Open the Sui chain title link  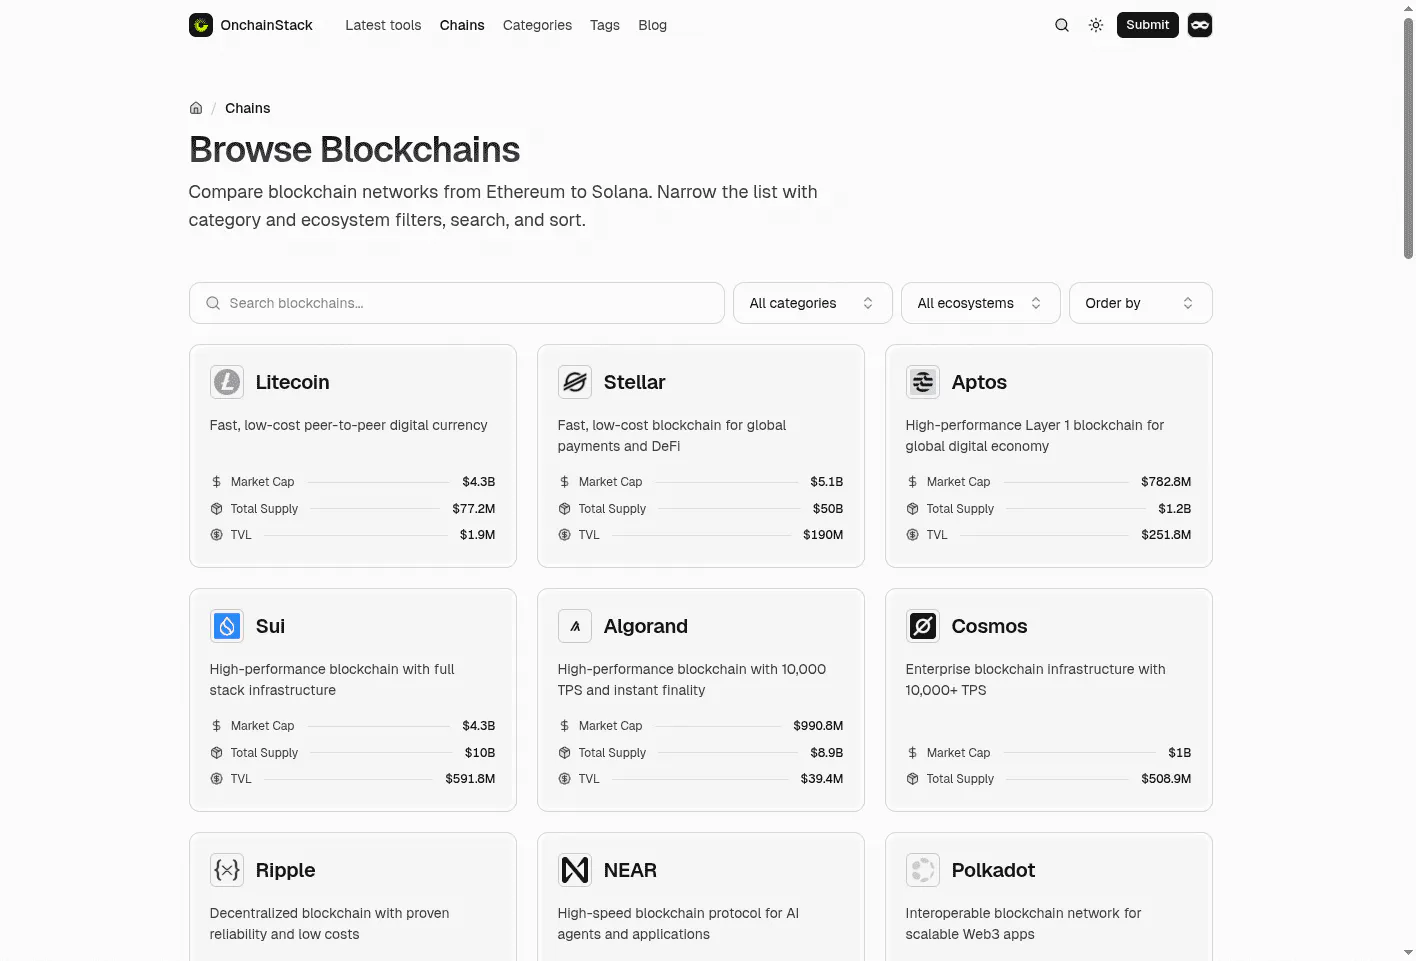pos(270,626)
